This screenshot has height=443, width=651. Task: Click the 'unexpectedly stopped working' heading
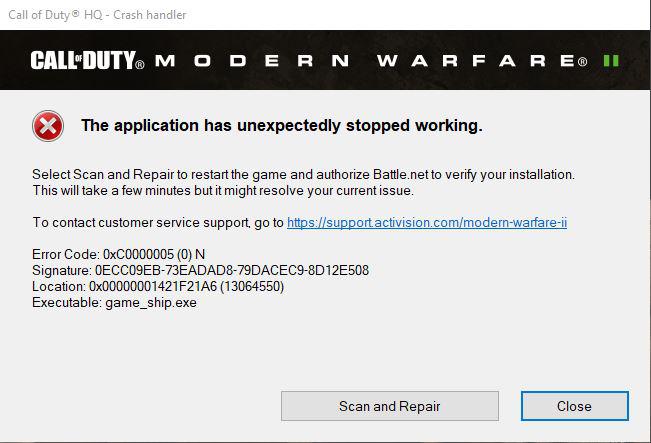tap(281, 125)
